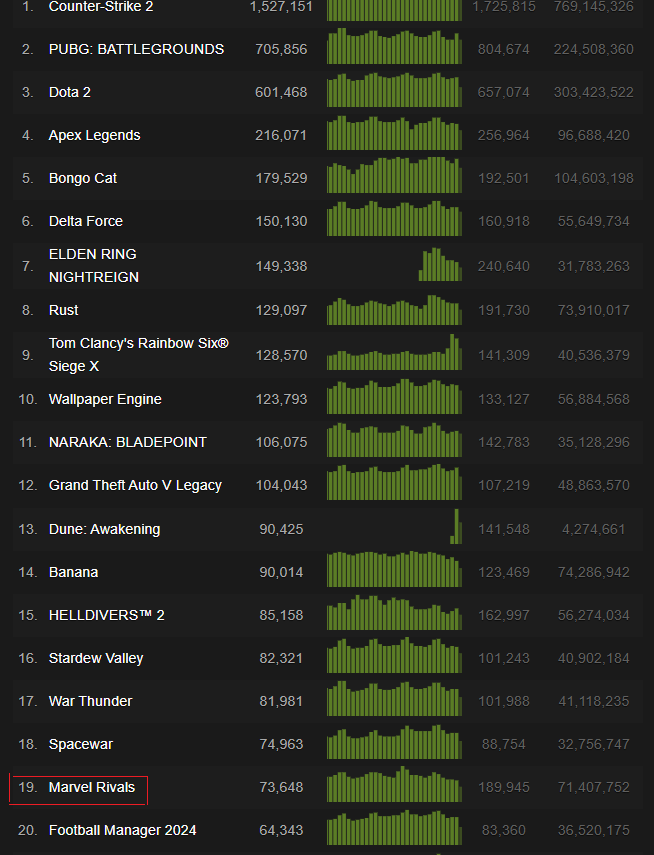Click Dota 2 player trend chart
This screenshot has height=855, width=654.
394,89
